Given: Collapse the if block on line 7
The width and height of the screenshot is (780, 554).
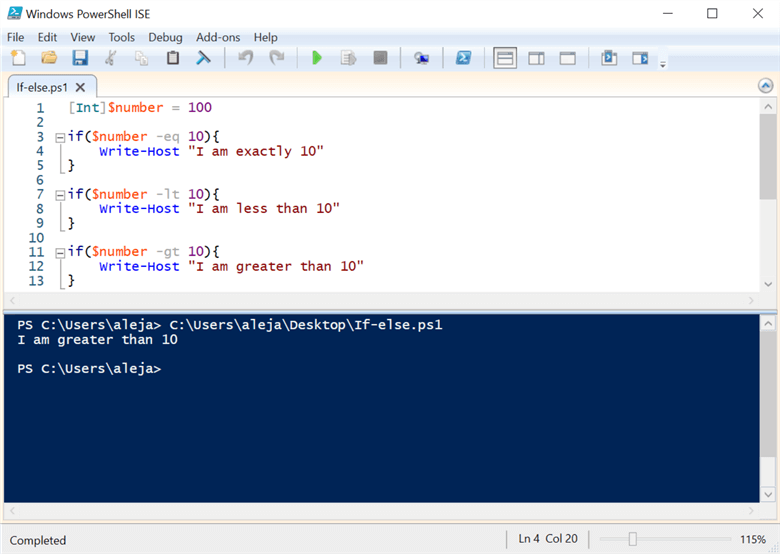Looking at the screenshot, I should coord(60,195).
